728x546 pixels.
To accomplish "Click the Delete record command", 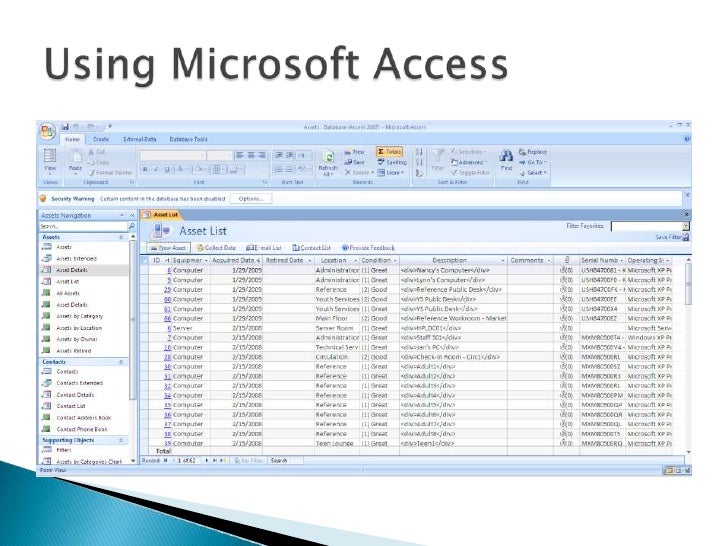I will [x=359, y=173].
